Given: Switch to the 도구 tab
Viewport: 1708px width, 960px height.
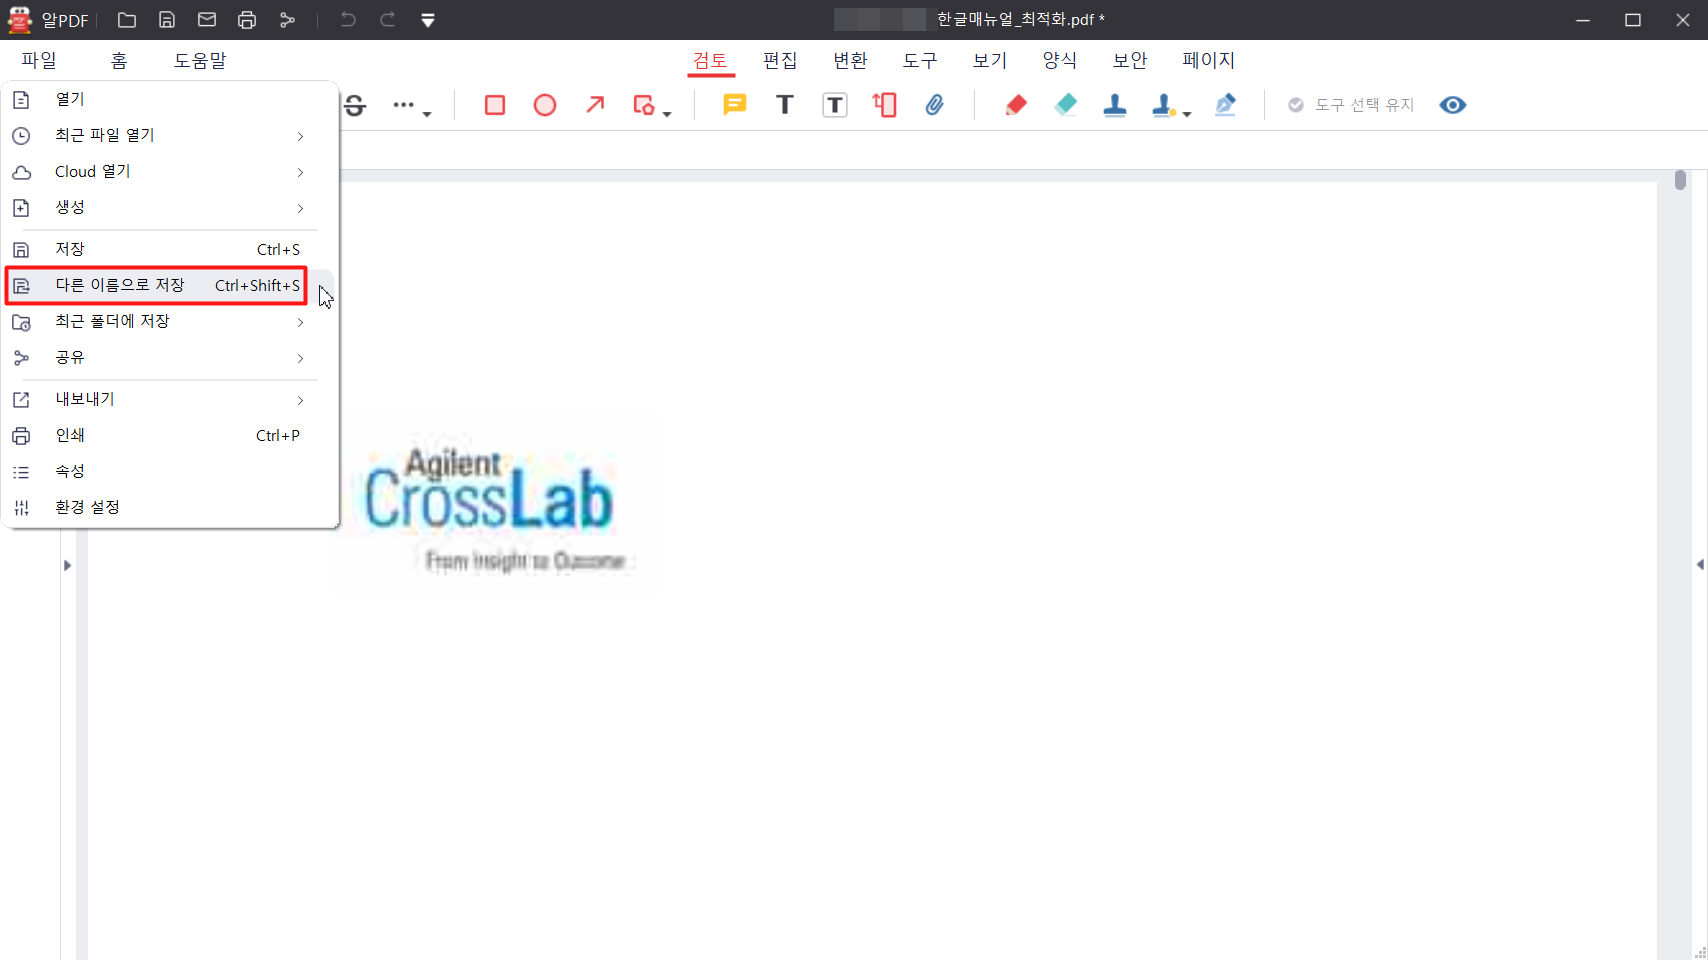Looking at the screenshot, I should (x=920, y=60).
